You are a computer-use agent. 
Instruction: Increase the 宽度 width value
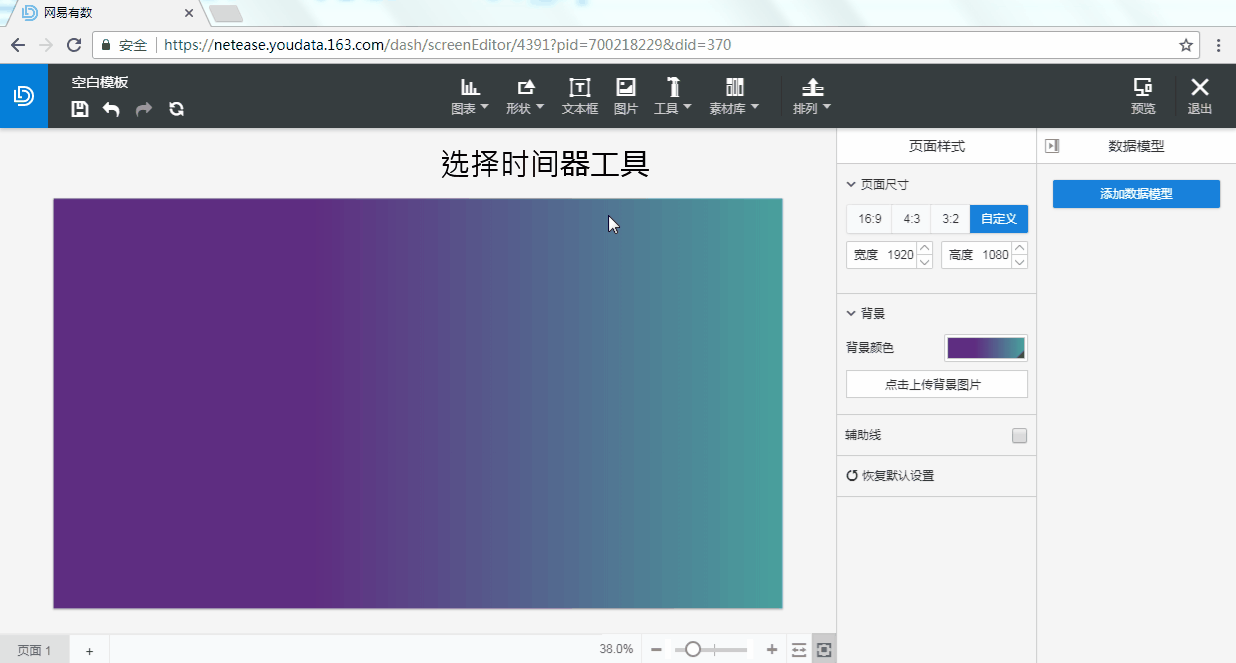(925, 249)
